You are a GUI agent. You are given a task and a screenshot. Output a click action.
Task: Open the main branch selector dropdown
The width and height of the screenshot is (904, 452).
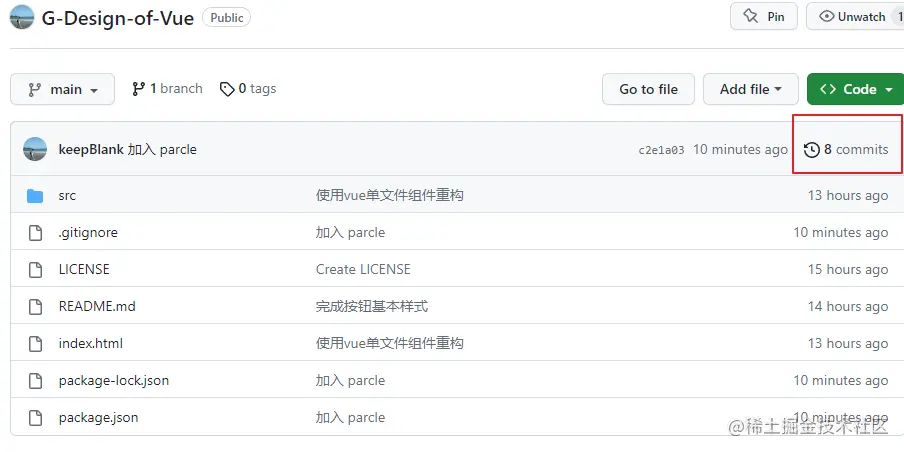(x=62, y=89)
